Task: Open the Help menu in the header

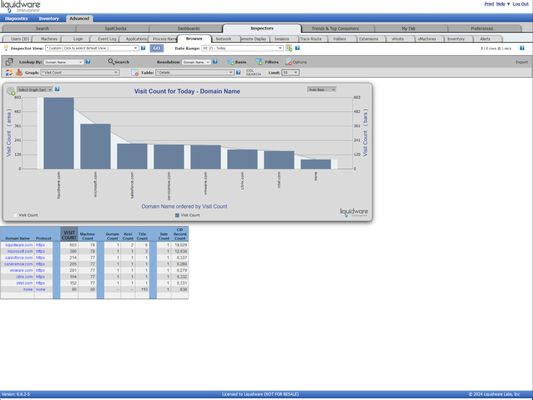Action: point(503,4)
